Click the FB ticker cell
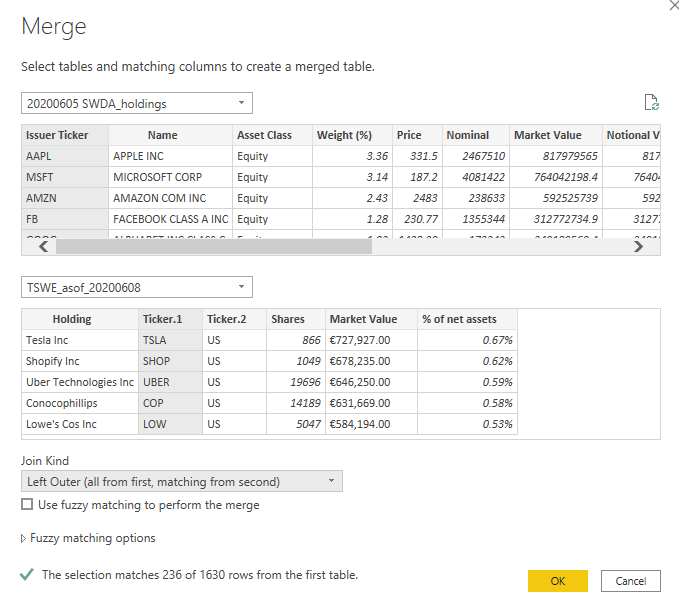This screenshot has width=679, height=614. (65, 219)
